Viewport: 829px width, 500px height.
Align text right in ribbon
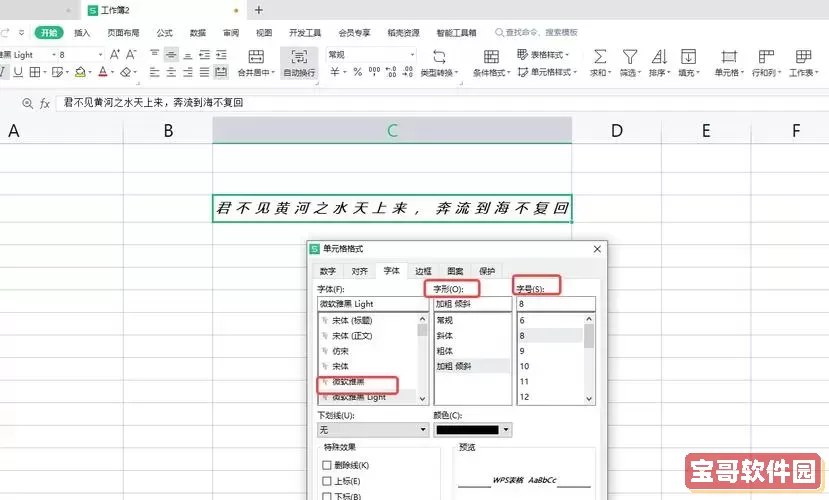(x=188, y=72)
